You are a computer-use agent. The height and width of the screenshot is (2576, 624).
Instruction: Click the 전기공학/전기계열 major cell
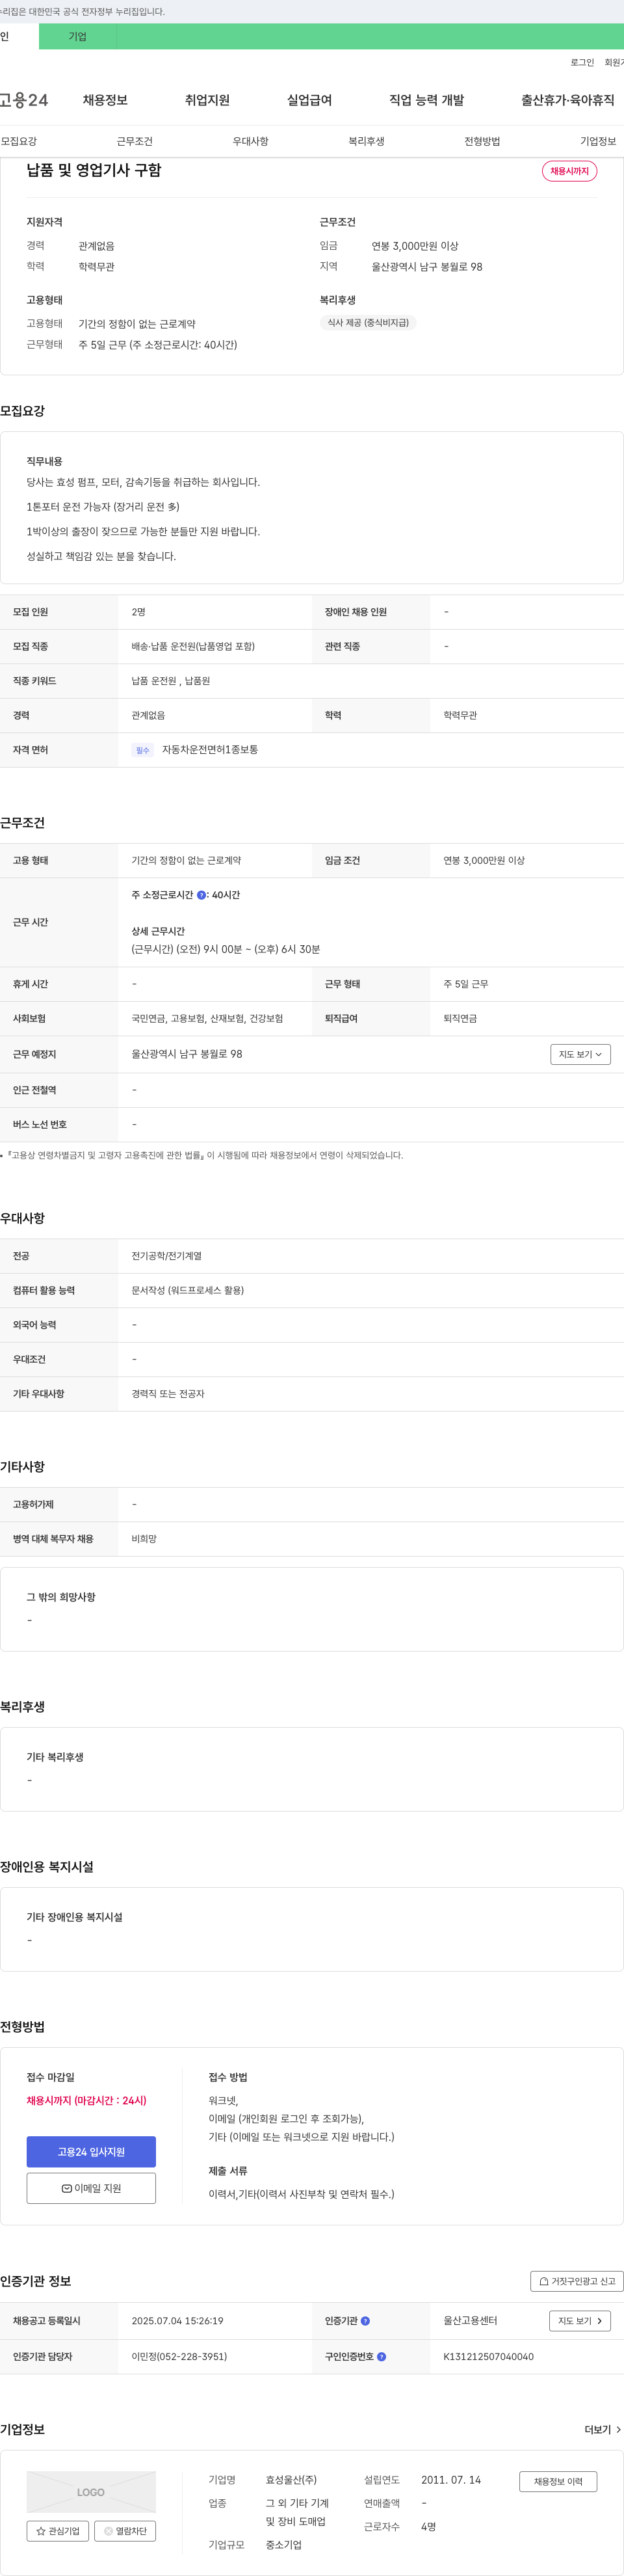coord(166,1256)
